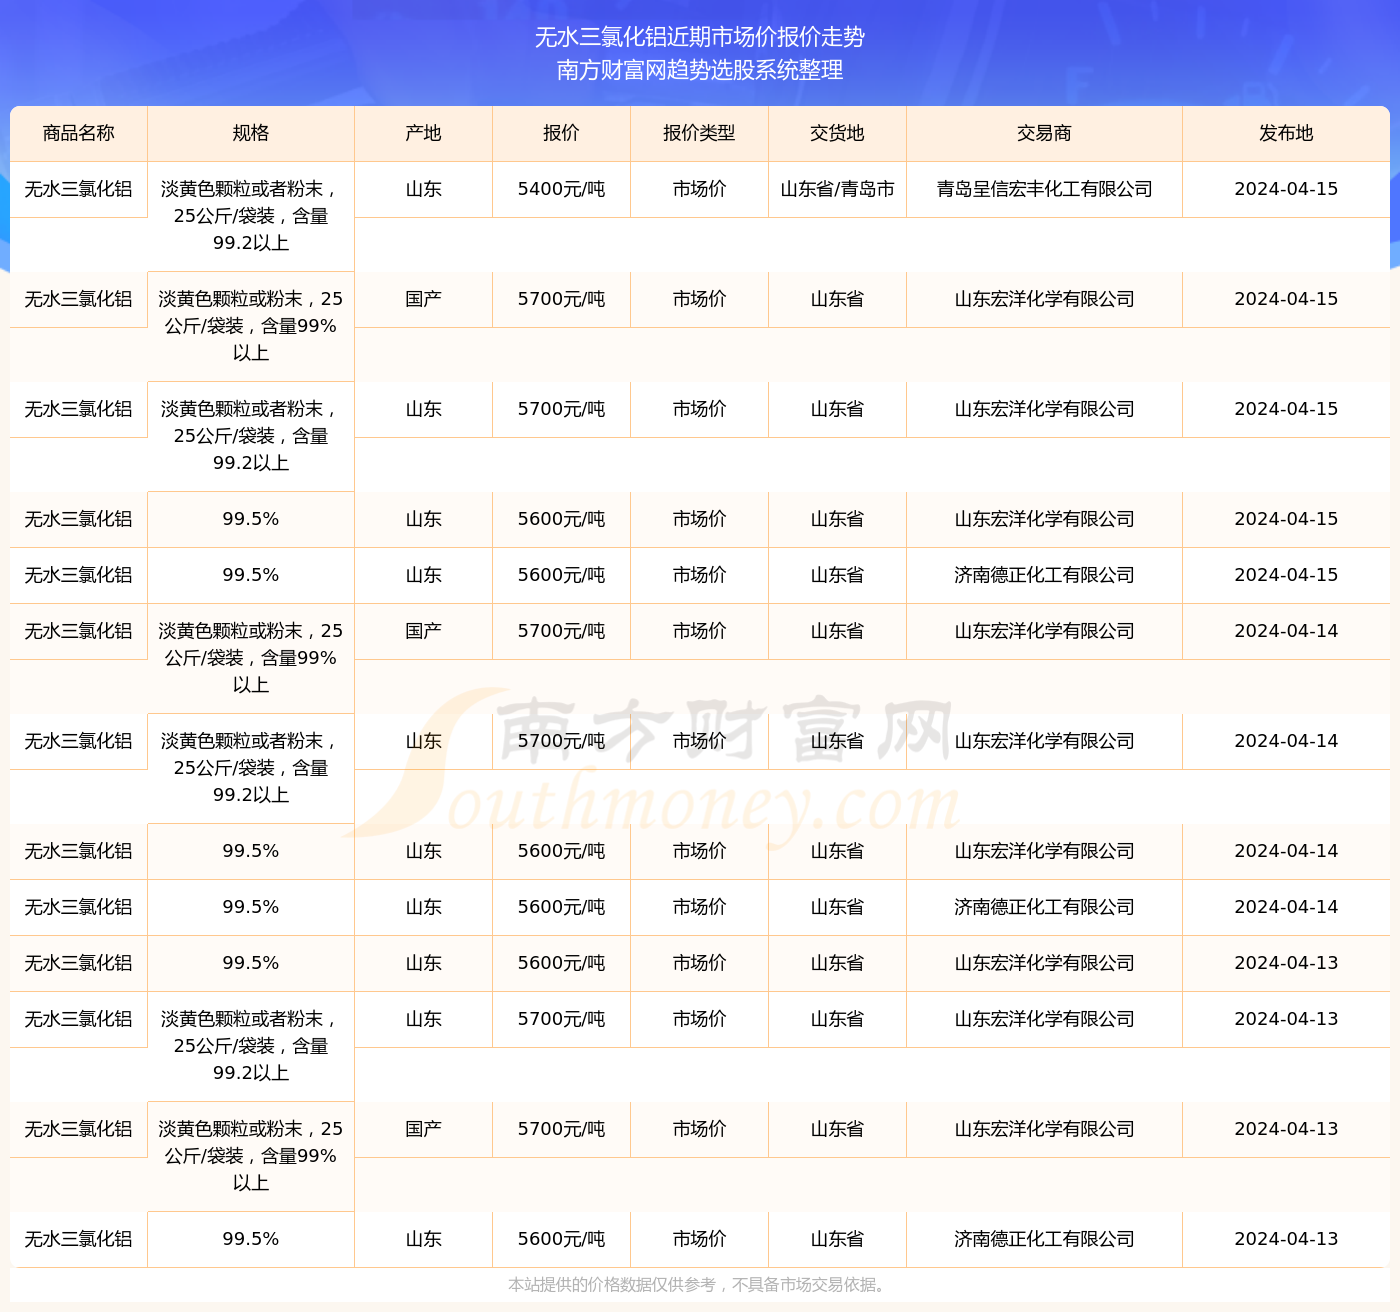Click 99.5% spec in 济南德正 2024-04-15 row
Screen dimensions: 1400x1312
pyautogui.click(x=251, y=575)
